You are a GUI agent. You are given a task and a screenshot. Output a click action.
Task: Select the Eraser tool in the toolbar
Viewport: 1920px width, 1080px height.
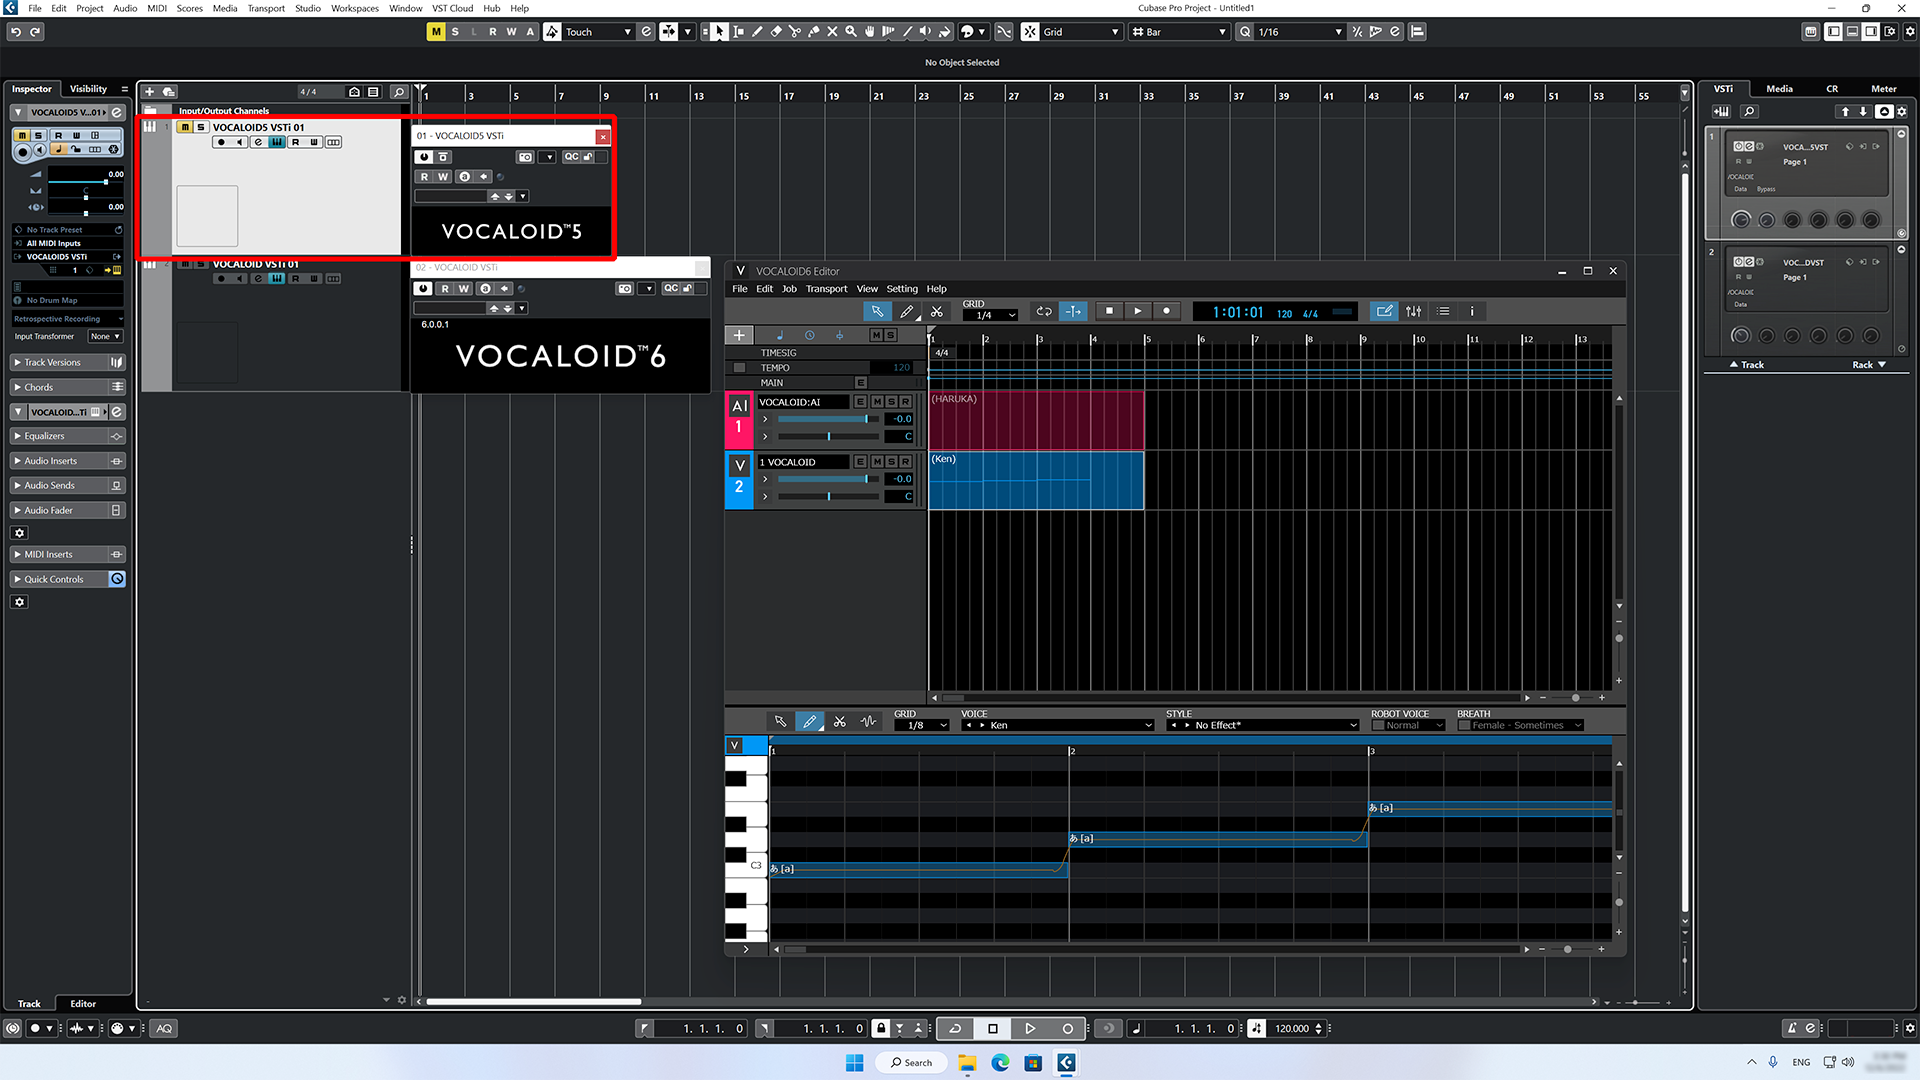tap(776, 31)
